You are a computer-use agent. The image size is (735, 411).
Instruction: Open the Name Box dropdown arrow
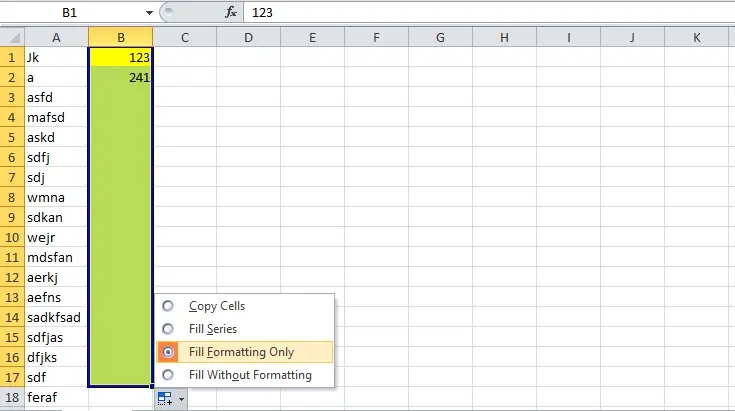[149, 13]
